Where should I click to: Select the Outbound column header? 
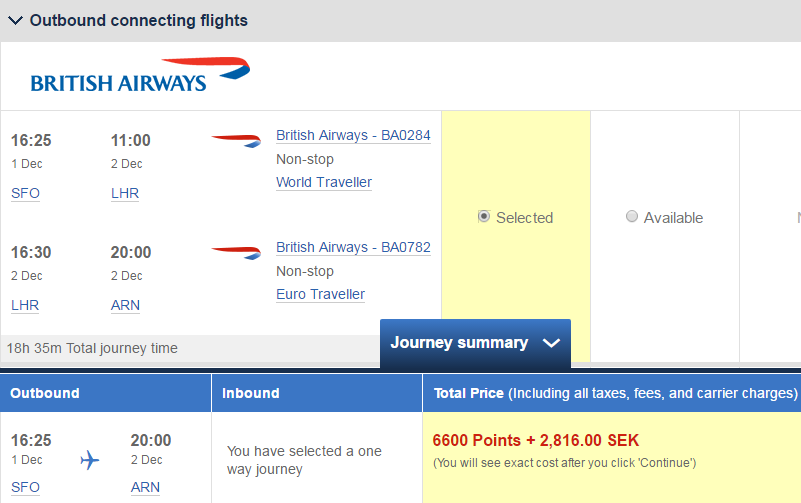(x=45, y=393)
